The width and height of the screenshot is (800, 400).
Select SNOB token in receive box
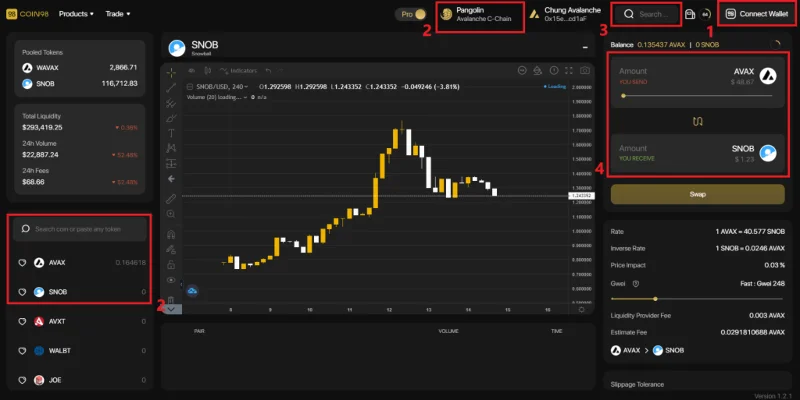click(x=755, y=153)
